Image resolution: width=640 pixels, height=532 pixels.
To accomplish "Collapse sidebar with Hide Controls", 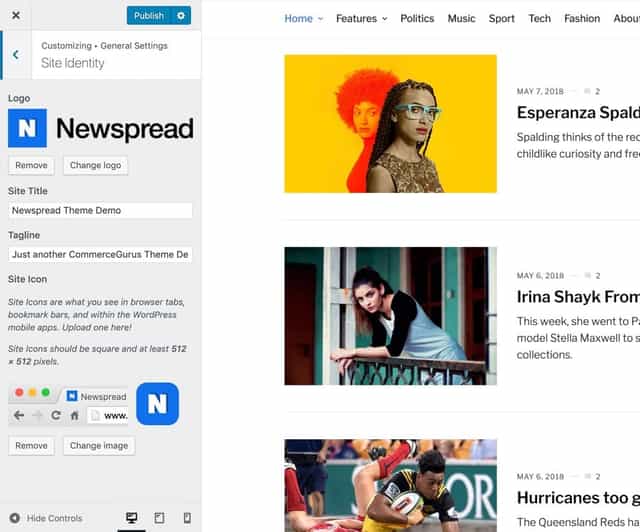I will pos(46,518).
